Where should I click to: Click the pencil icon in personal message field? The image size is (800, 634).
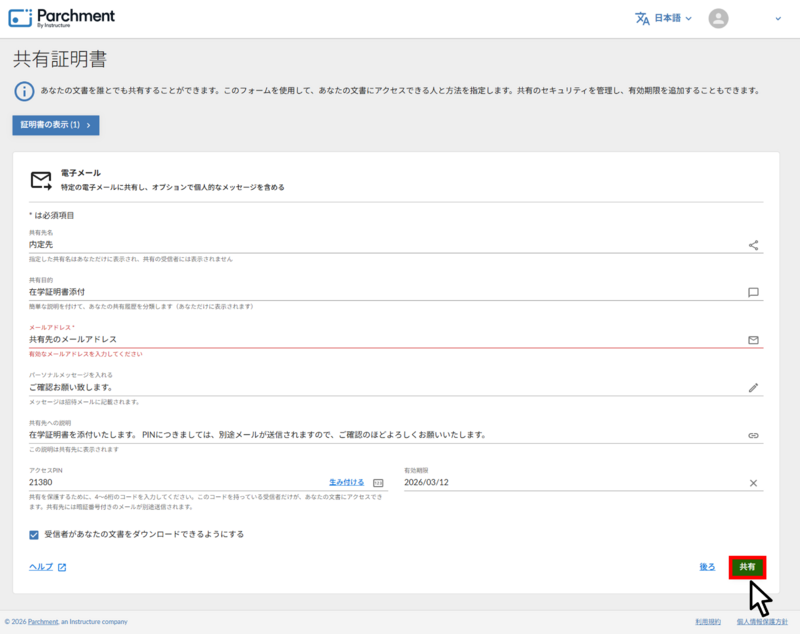754,387
